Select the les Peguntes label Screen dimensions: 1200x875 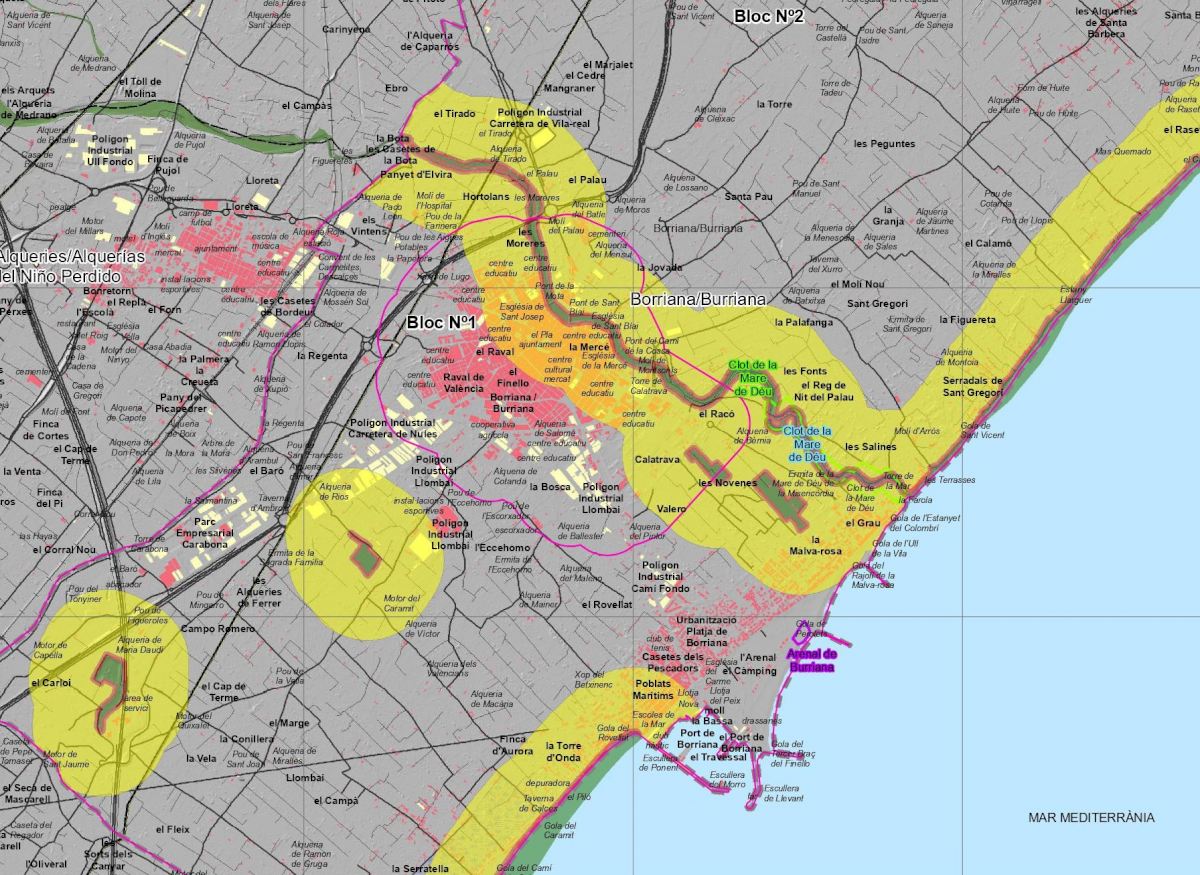(884, 144)
